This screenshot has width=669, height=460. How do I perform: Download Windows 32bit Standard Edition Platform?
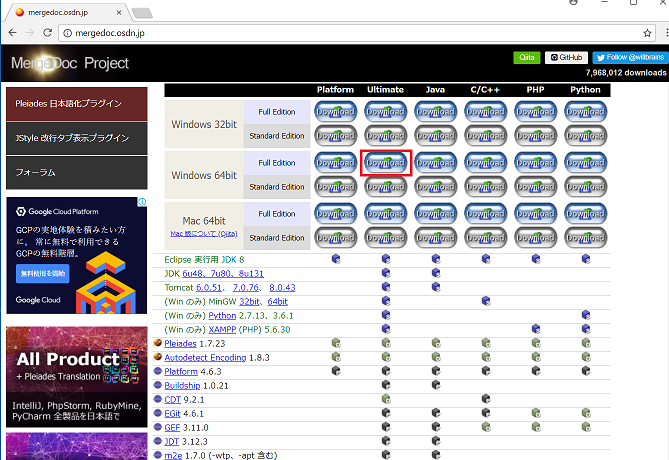tap(335, 136)
